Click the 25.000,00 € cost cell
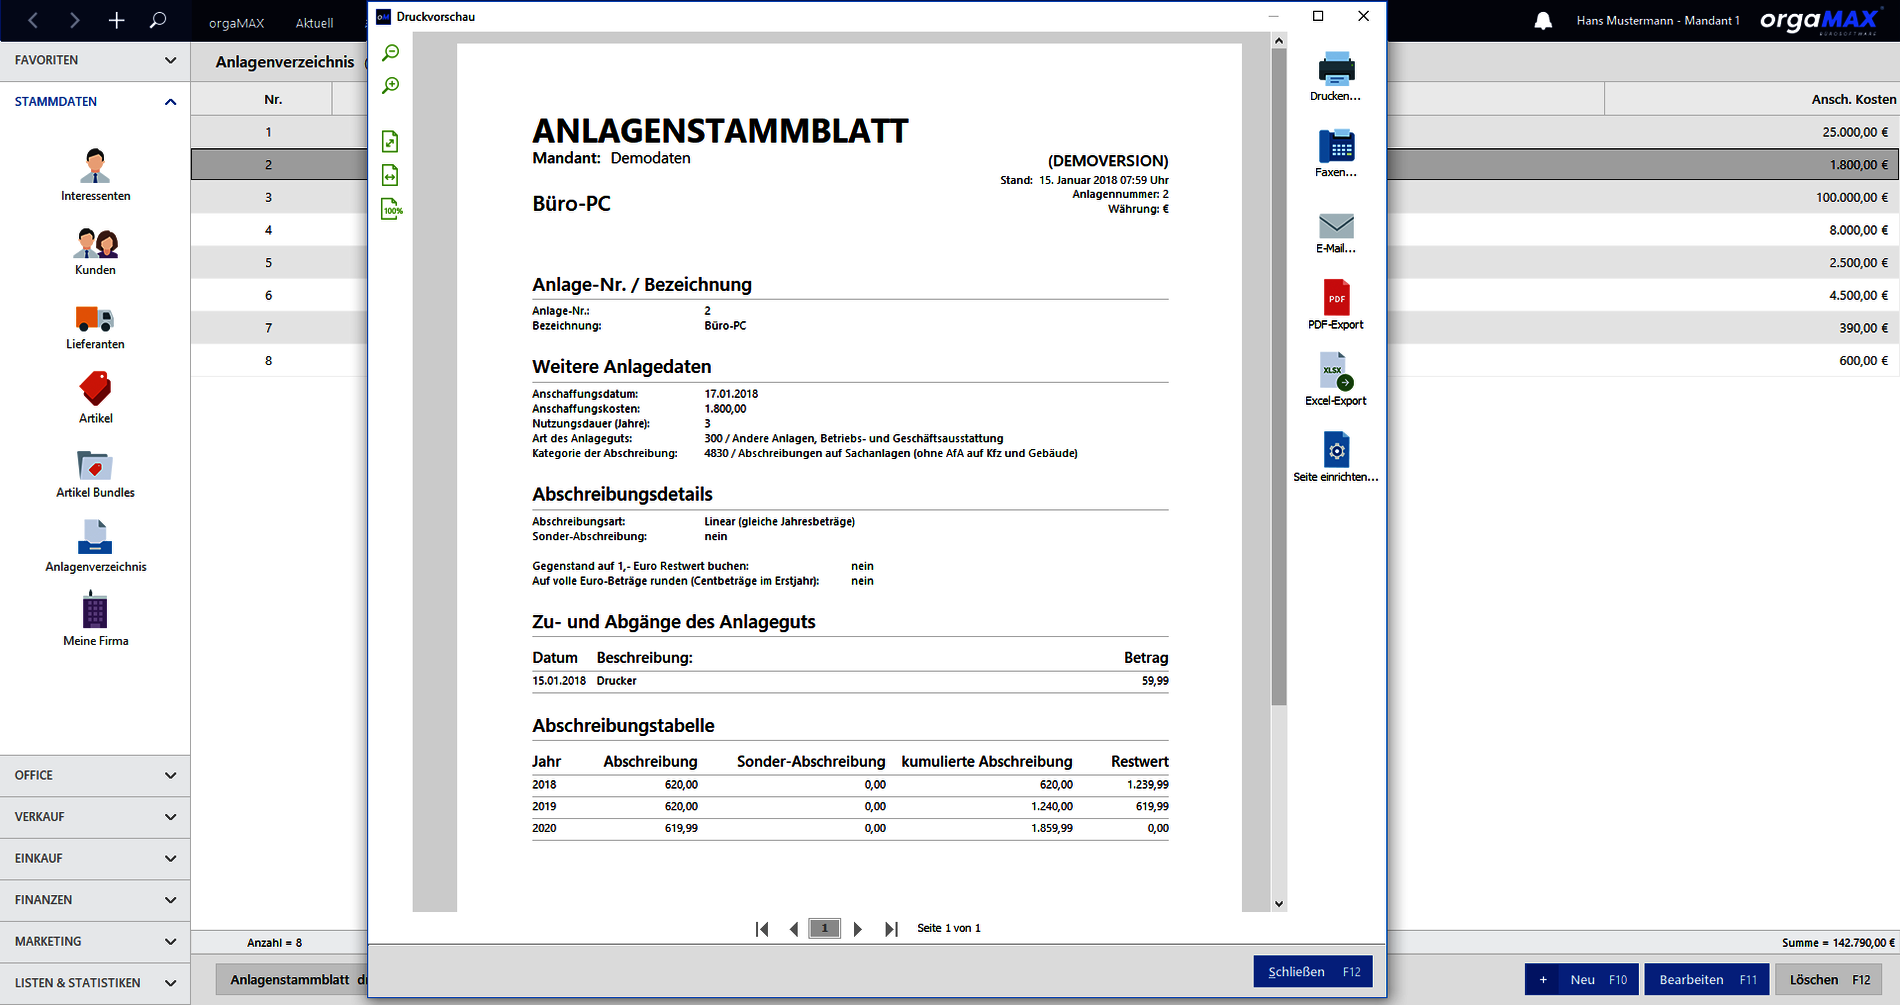This screenshot has width=1900, height=1005. [1854, 132]
